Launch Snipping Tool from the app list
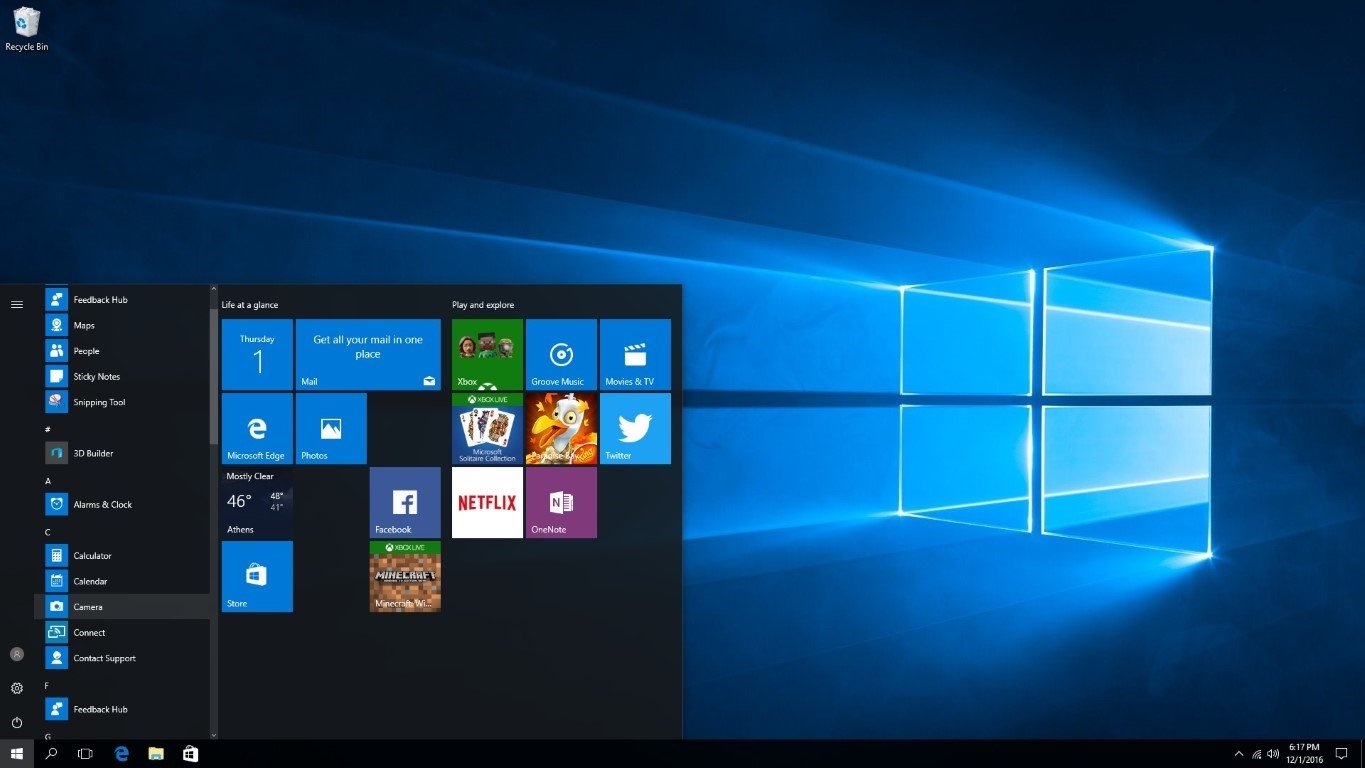 [x=122, y=402]
